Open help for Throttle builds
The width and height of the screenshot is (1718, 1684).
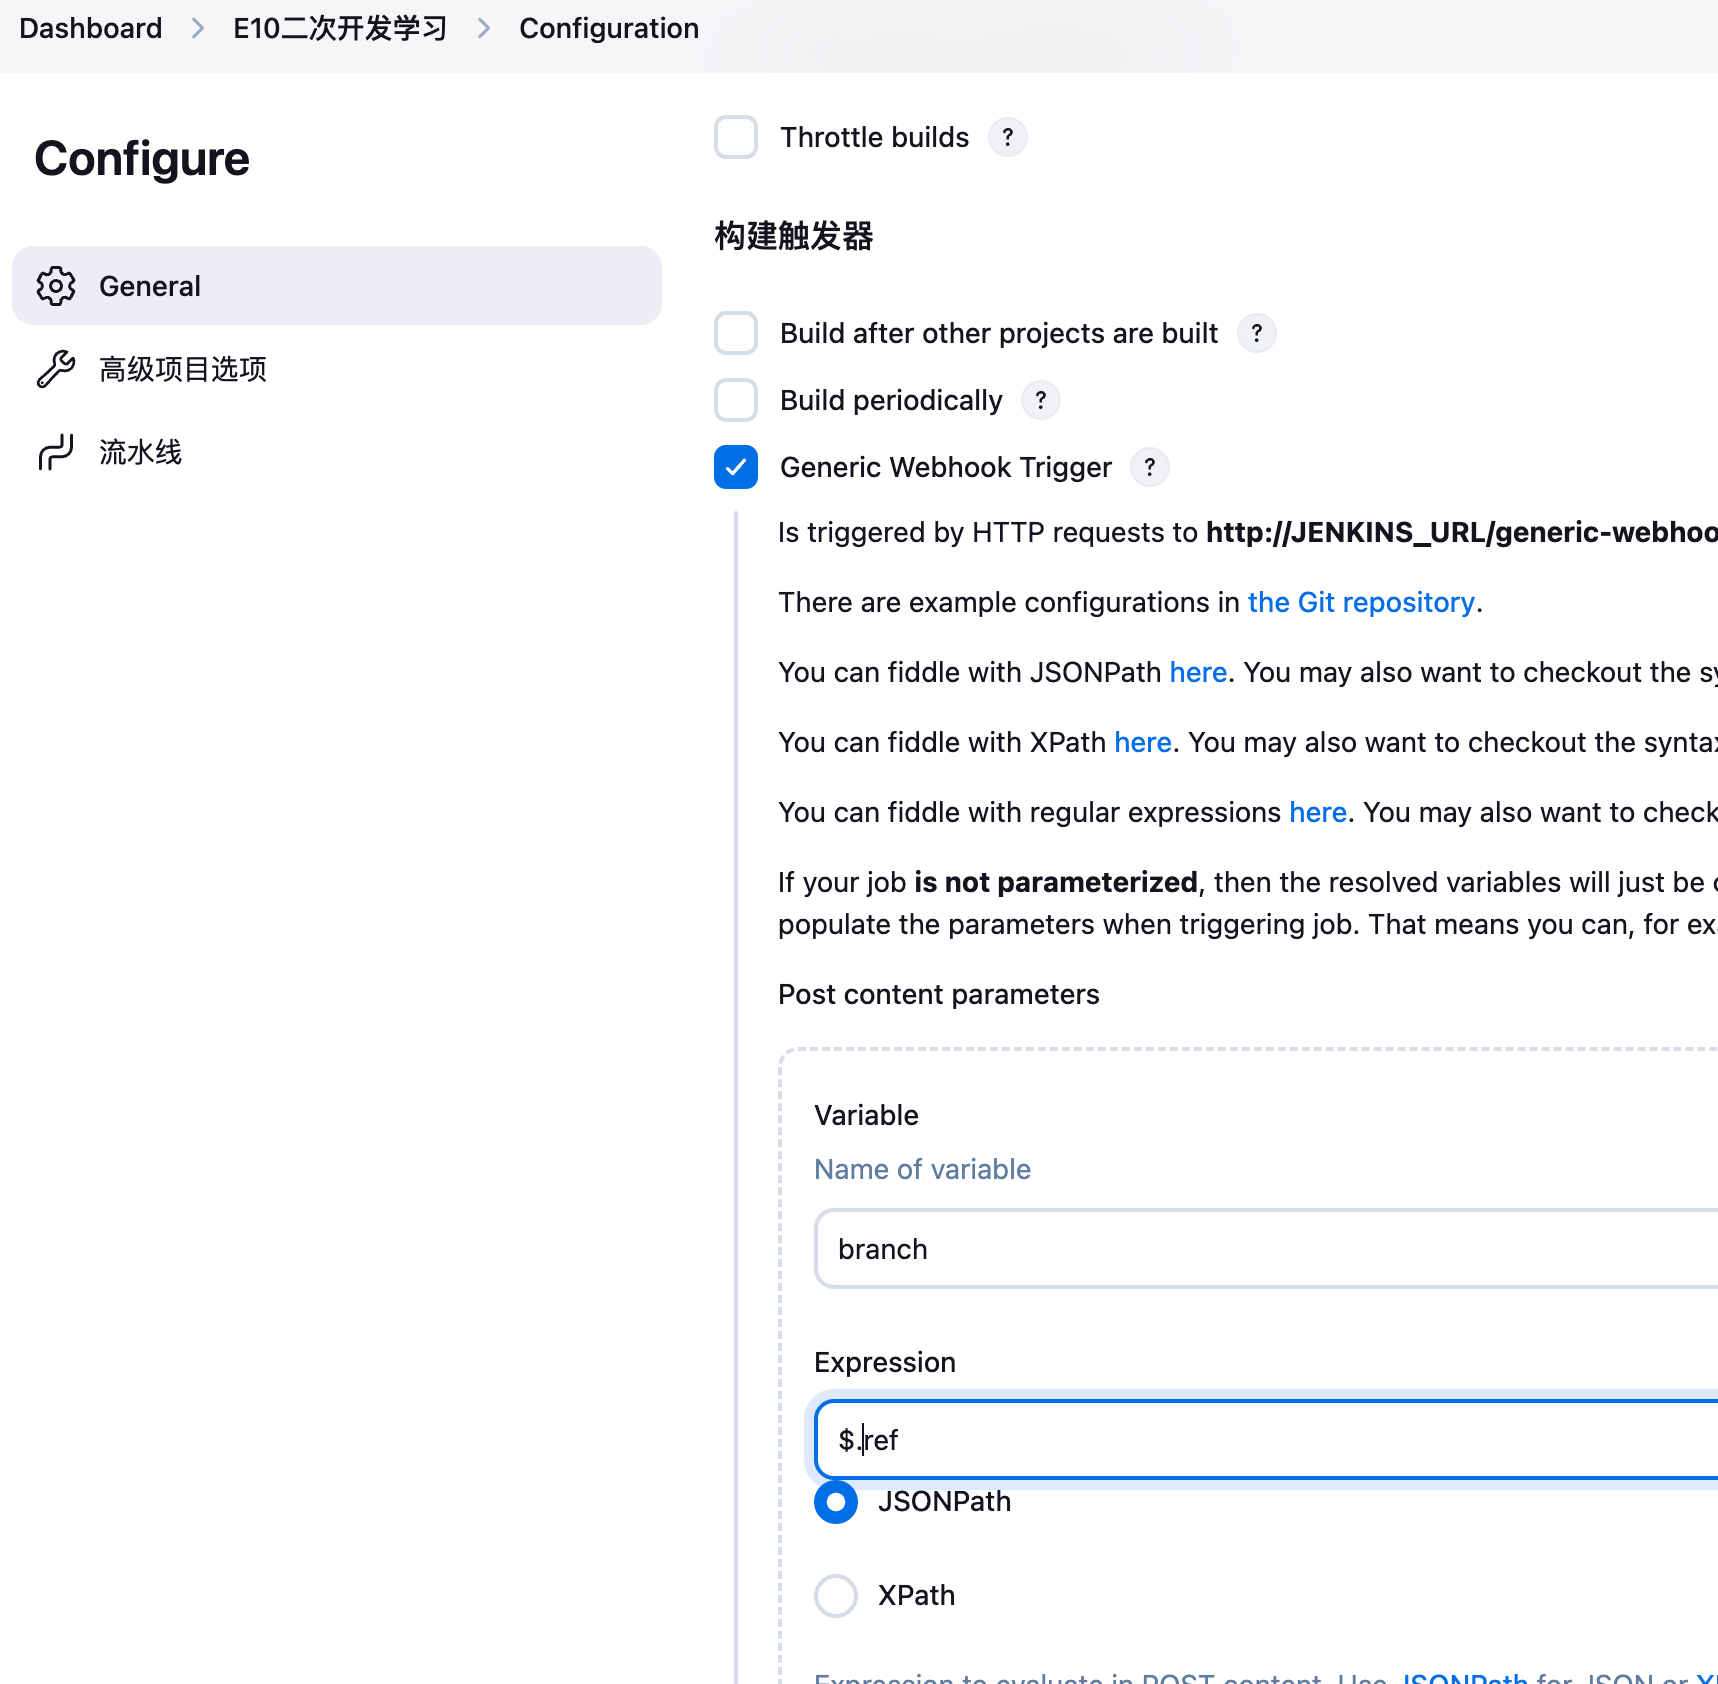[x=1007, y=137]
